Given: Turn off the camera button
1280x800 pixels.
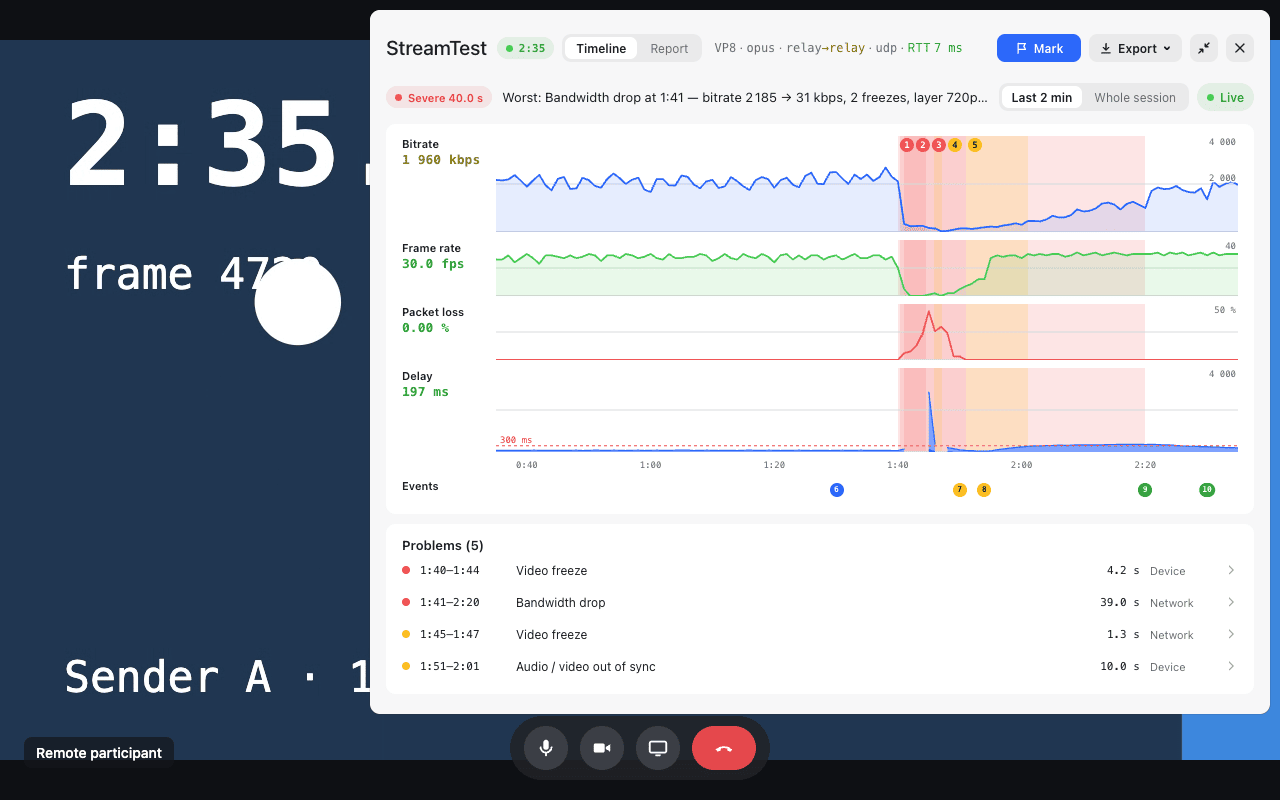Looking at the screenshot, I should click(602, 748).
